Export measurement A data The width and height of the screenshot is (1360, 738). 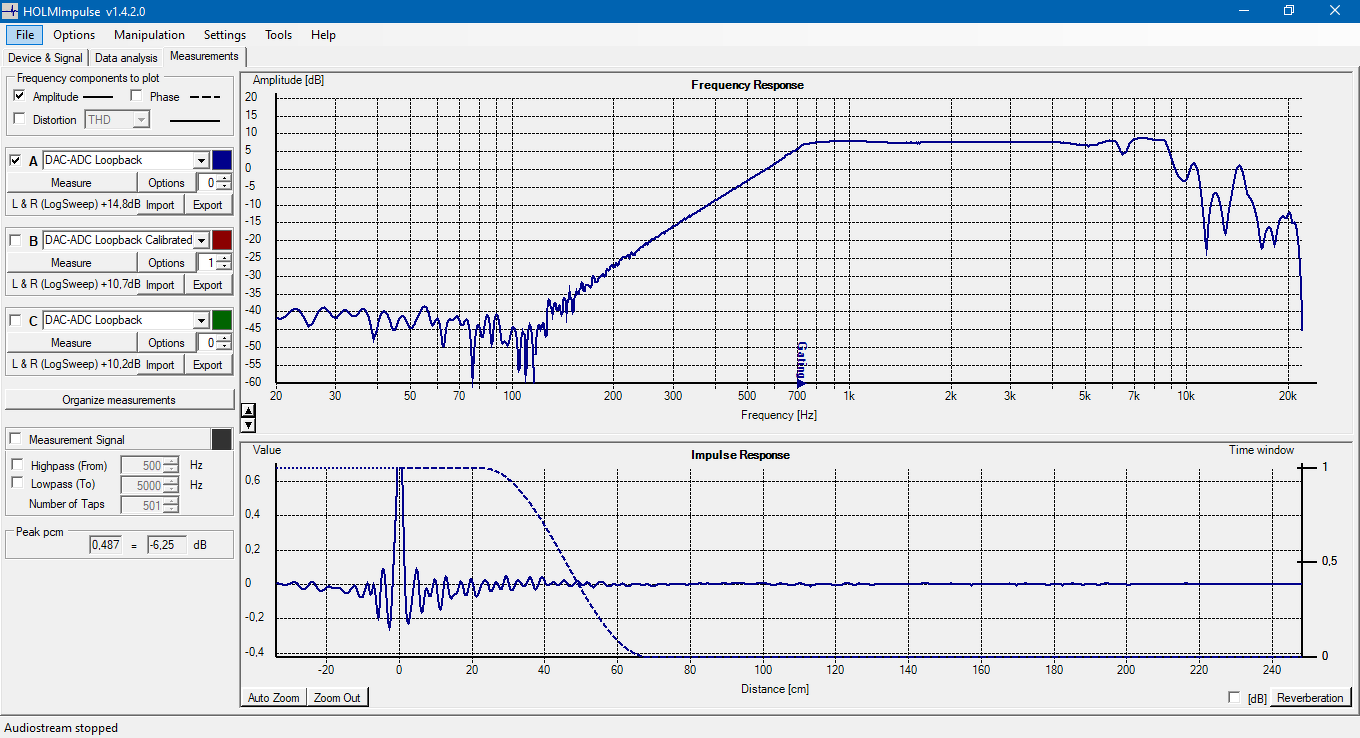tap(208, 205)
